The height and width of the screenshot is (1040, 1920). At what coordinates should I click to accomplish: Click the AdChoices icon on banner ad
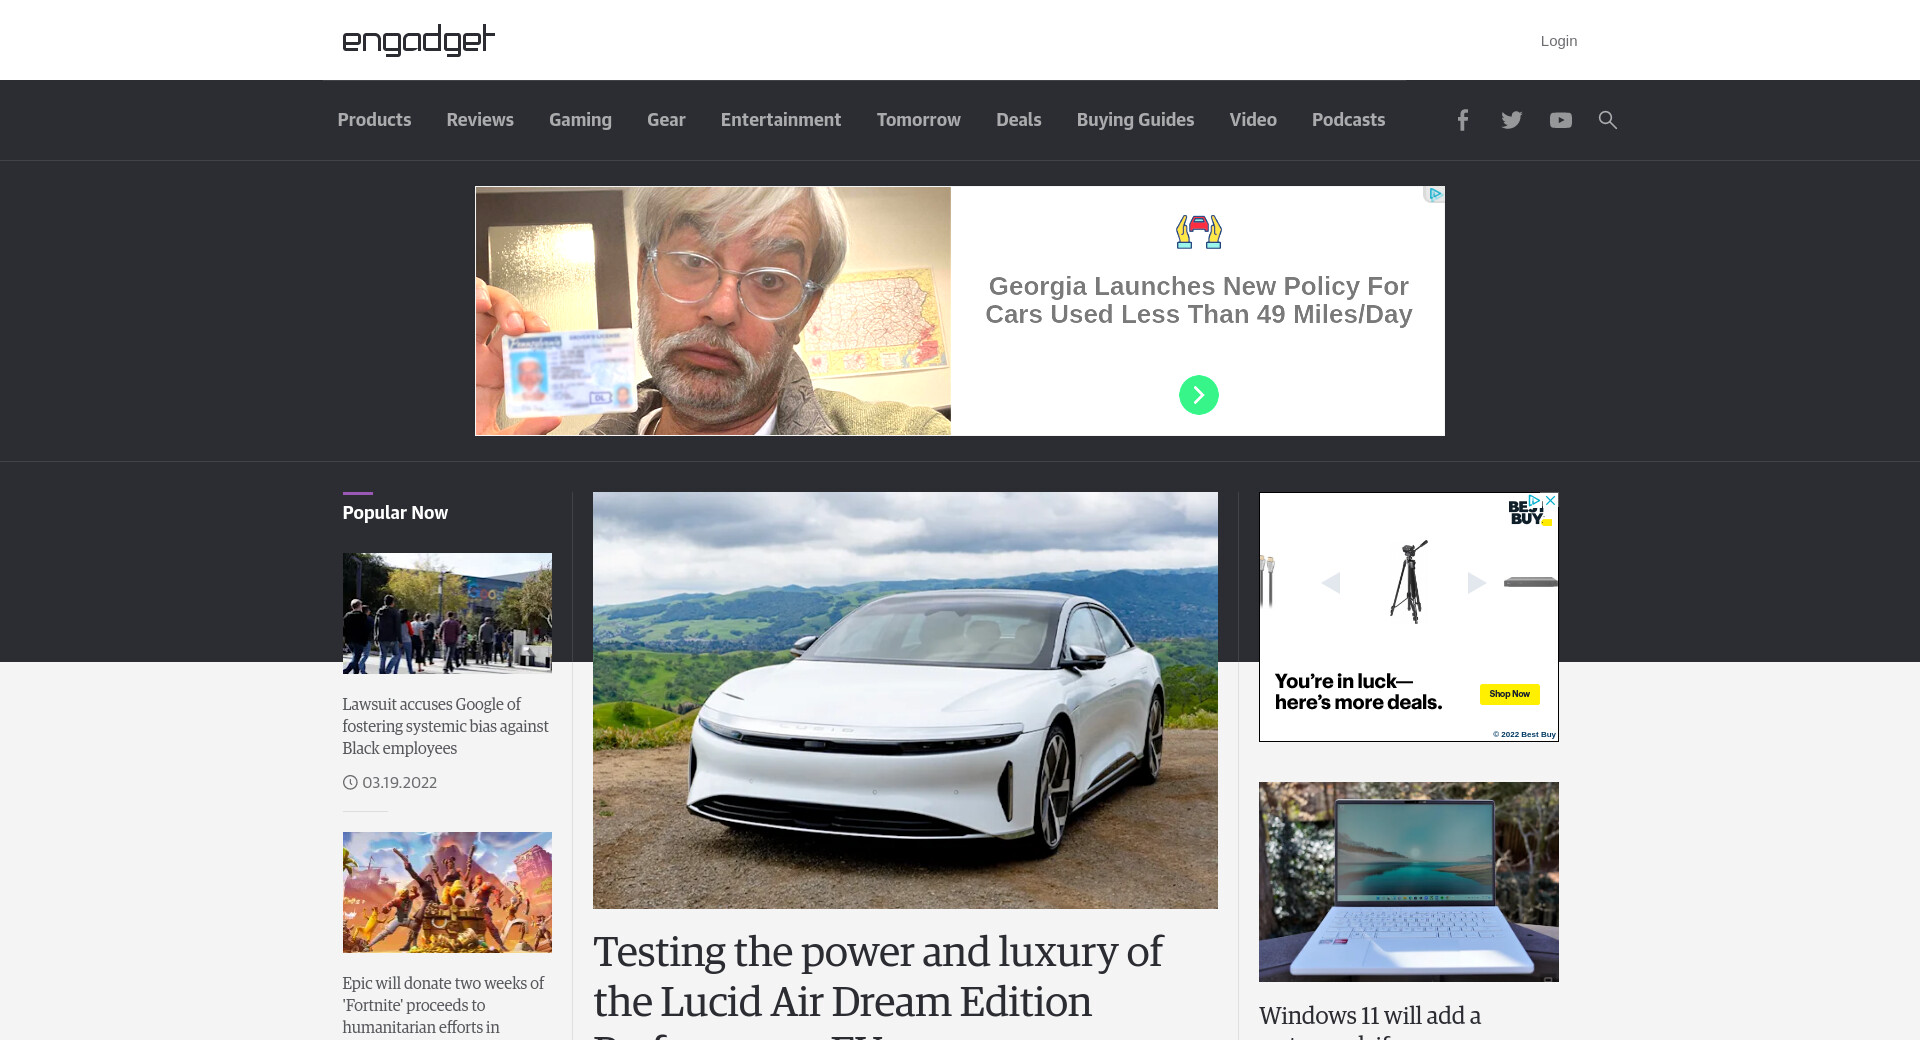[1435, 194]
